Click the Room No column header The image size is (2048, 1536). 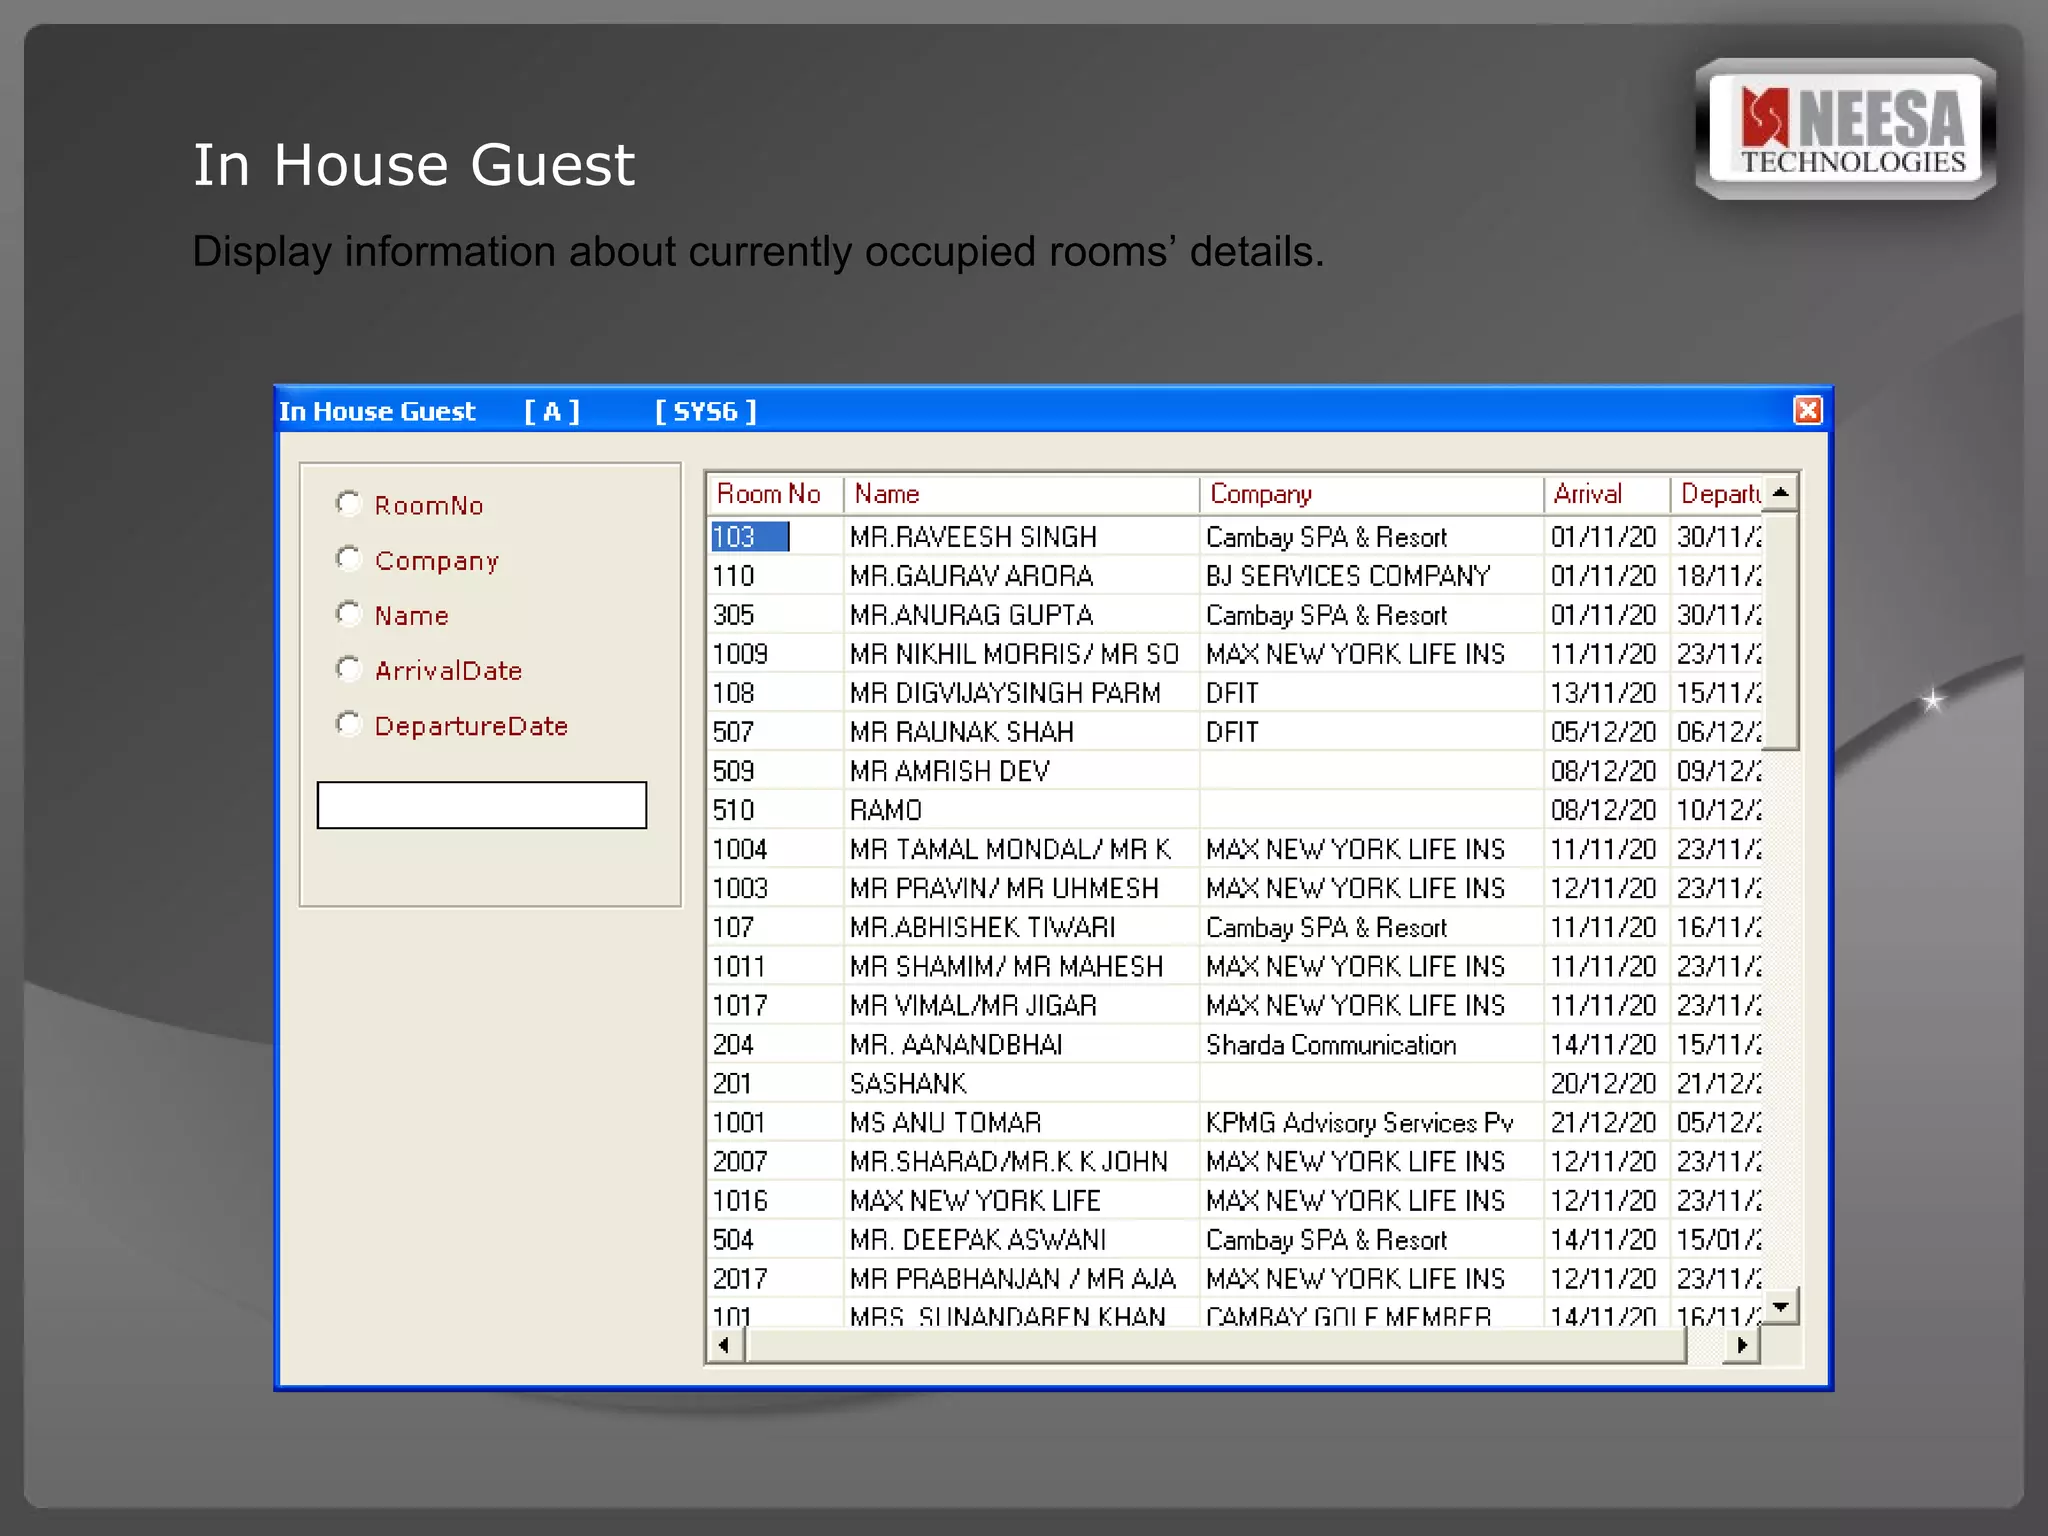[x=776, y=494]
